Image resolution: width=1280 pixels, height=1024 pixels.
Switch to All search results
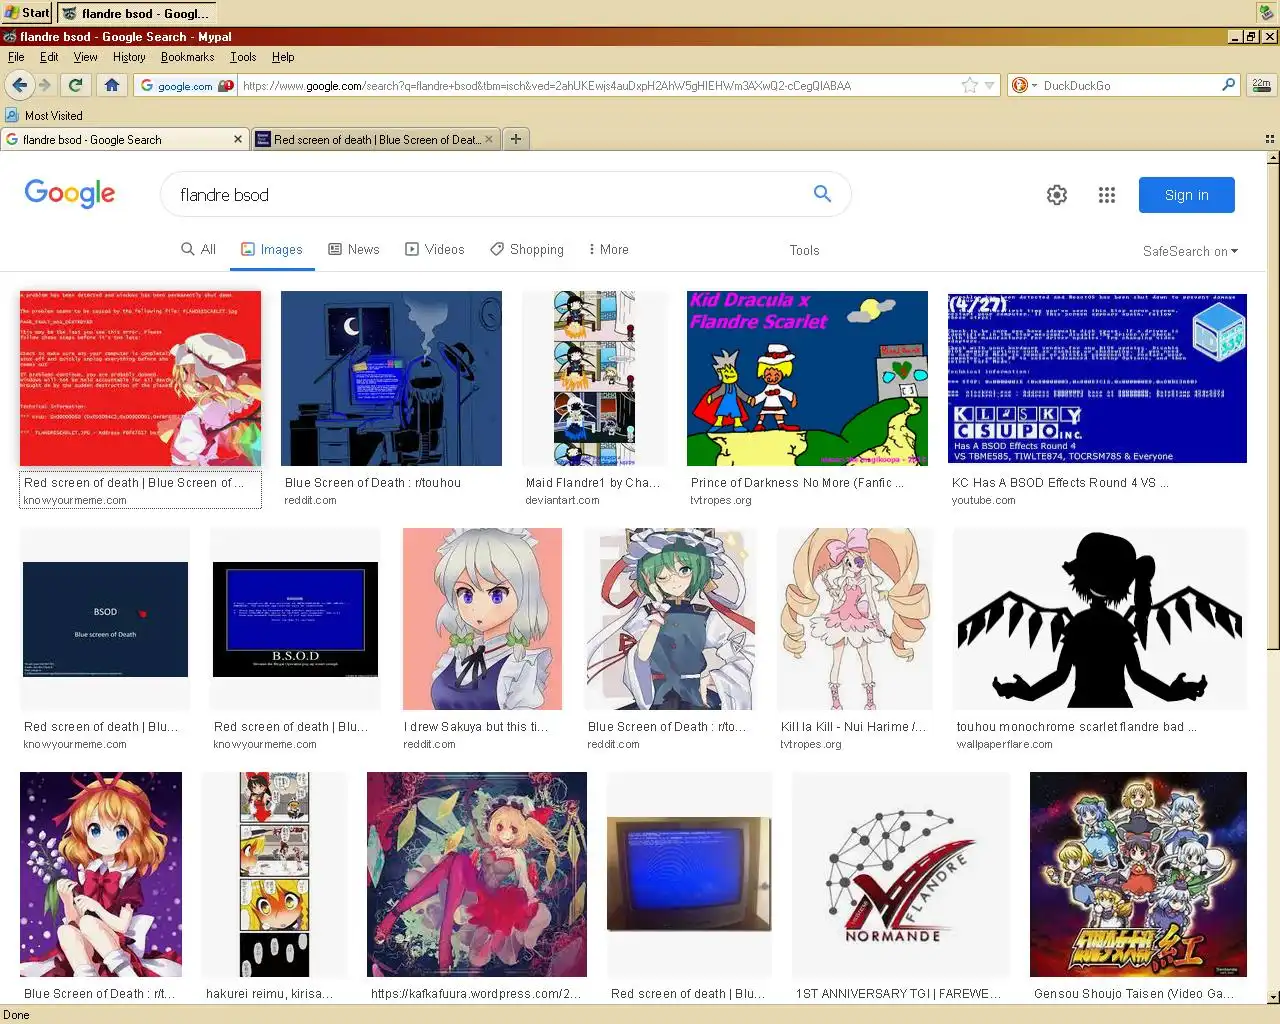pyautogui.click(x=198, y=249)
